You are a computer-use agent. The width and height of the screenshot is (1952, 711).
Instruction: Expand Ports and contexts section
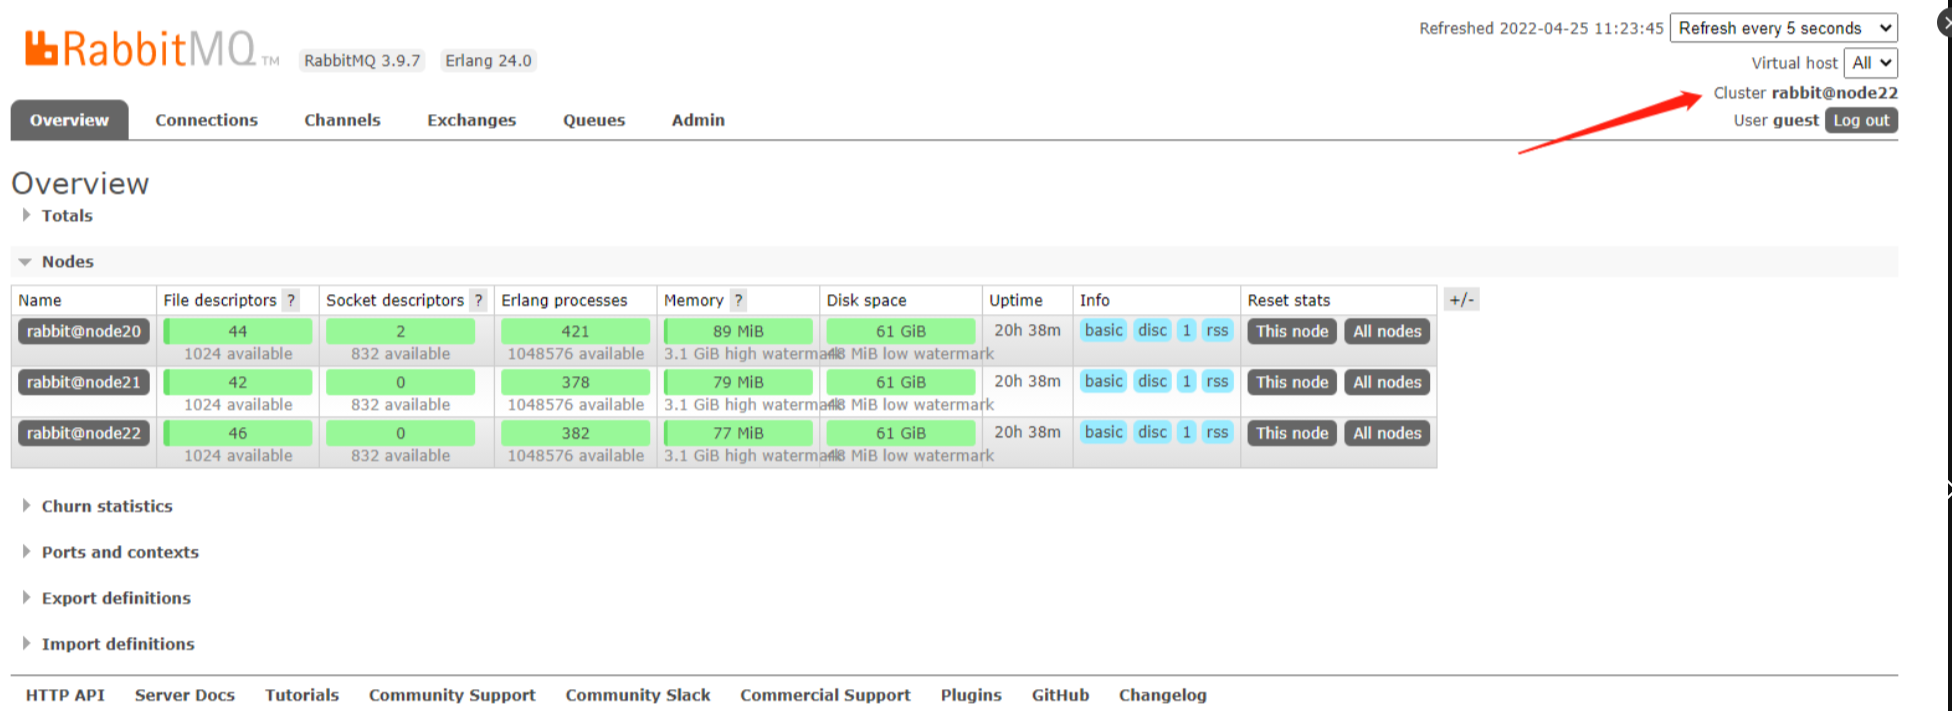click(110, 552)
